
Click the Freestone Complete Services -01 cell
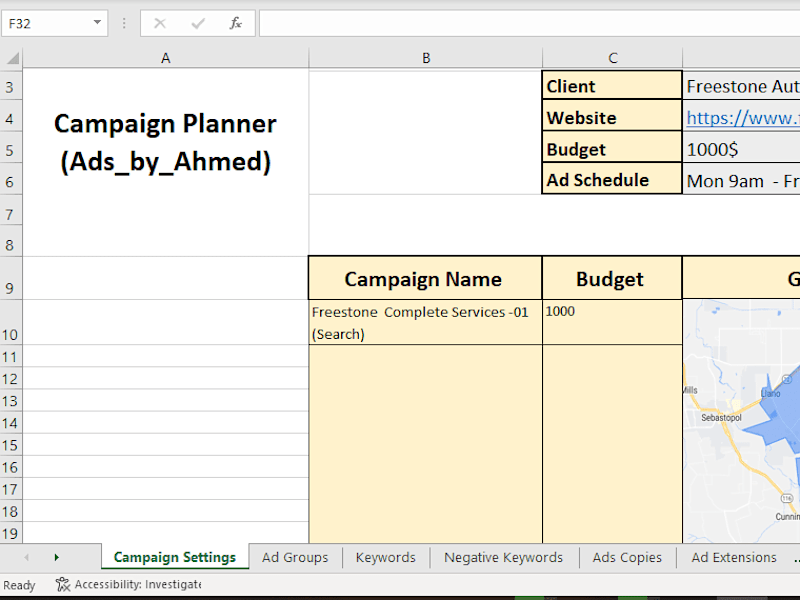point(425,322)
